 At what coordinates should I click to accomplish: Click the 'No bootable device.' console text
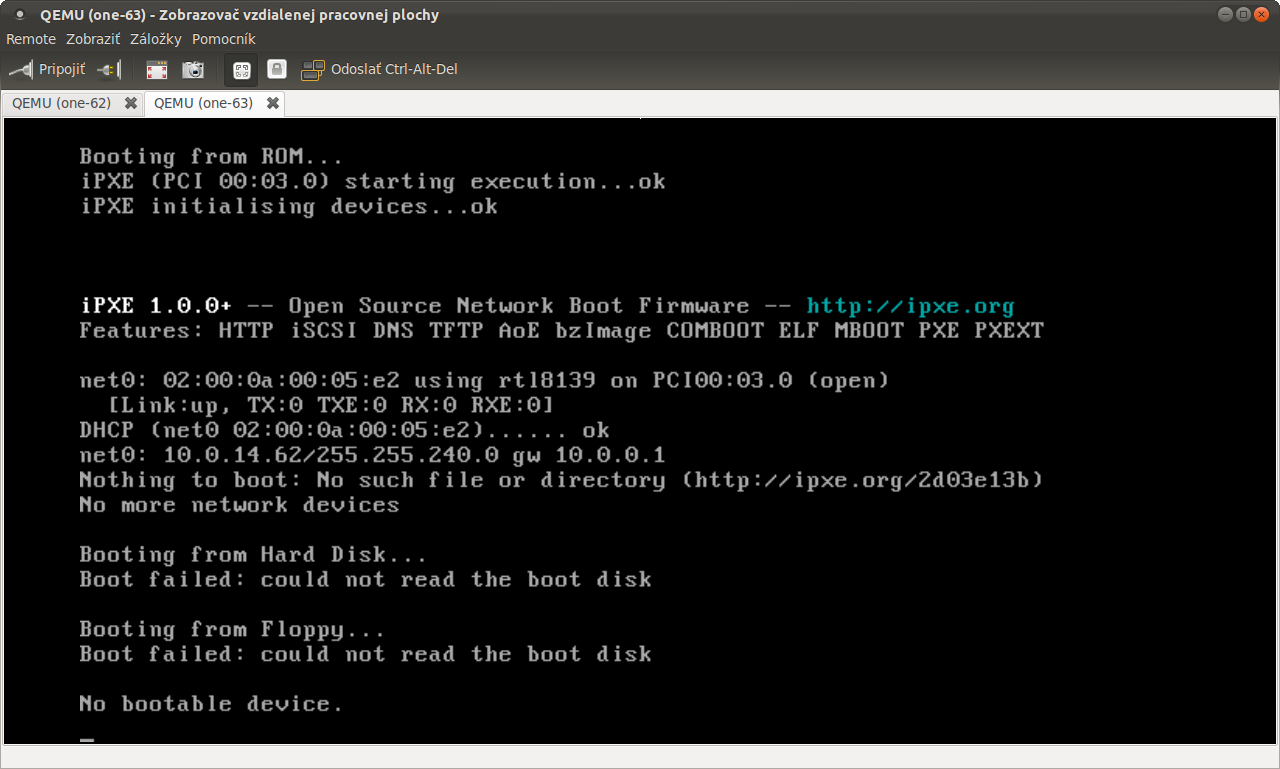(x=211, y=704)
